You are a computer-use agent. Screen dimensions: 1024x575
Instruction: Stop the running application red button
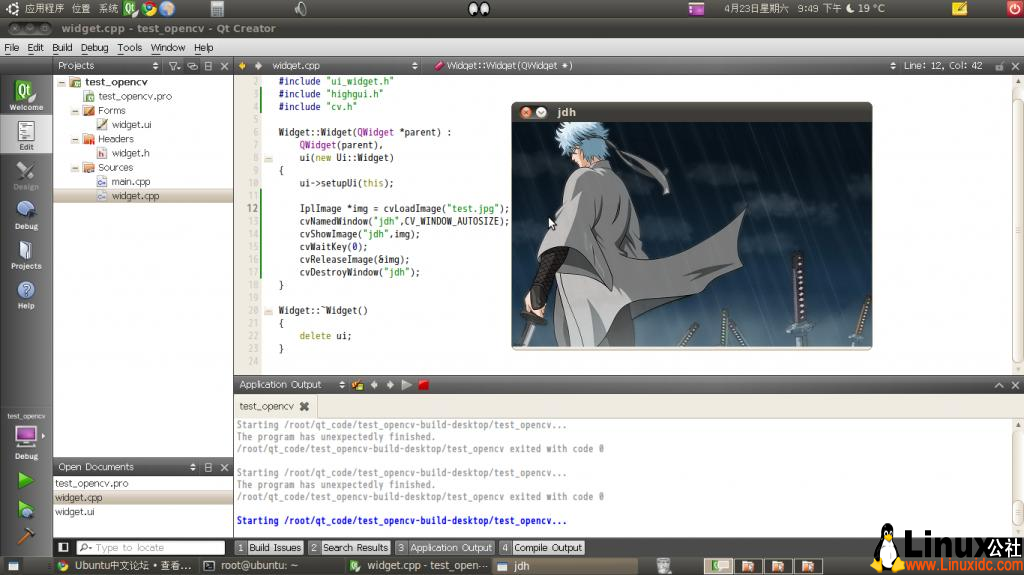point(423,385)
